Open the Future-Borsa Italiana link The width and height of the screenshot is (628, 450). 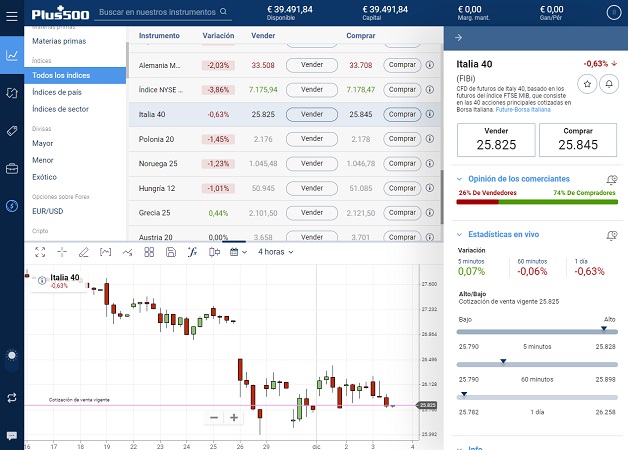click(523, 109)
